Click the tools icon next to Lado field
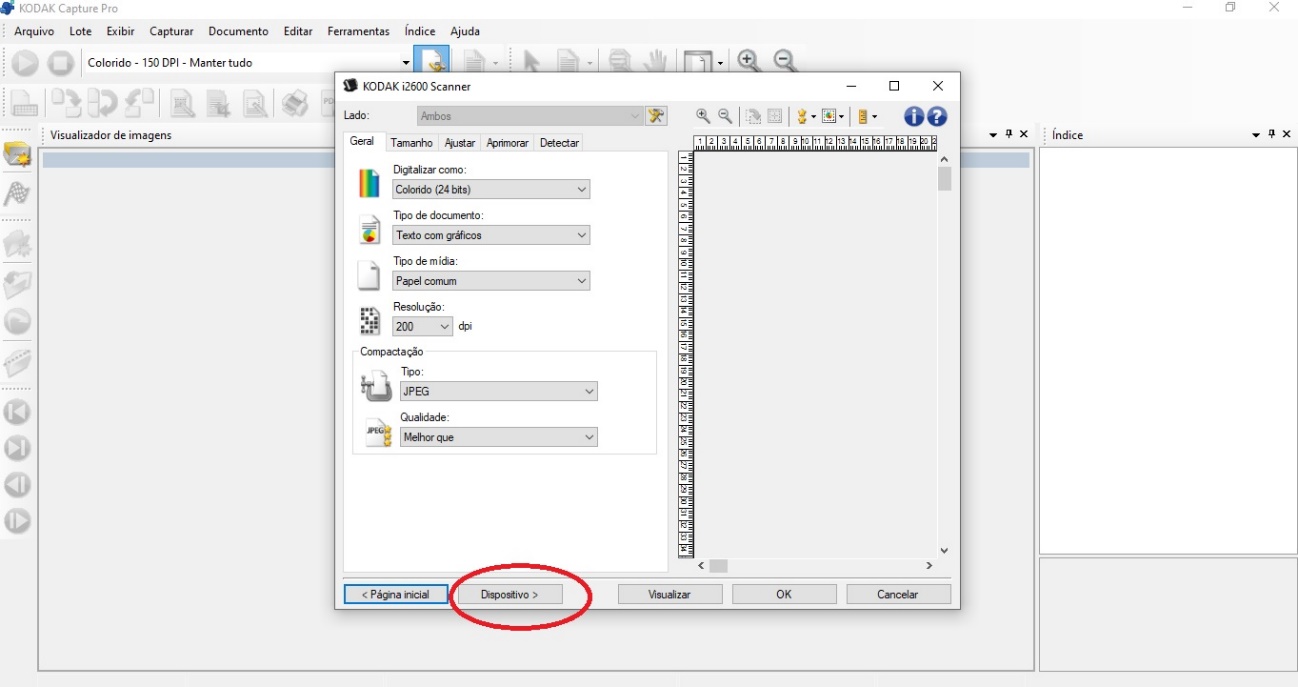1298x687 pixels. coord(656,116)
